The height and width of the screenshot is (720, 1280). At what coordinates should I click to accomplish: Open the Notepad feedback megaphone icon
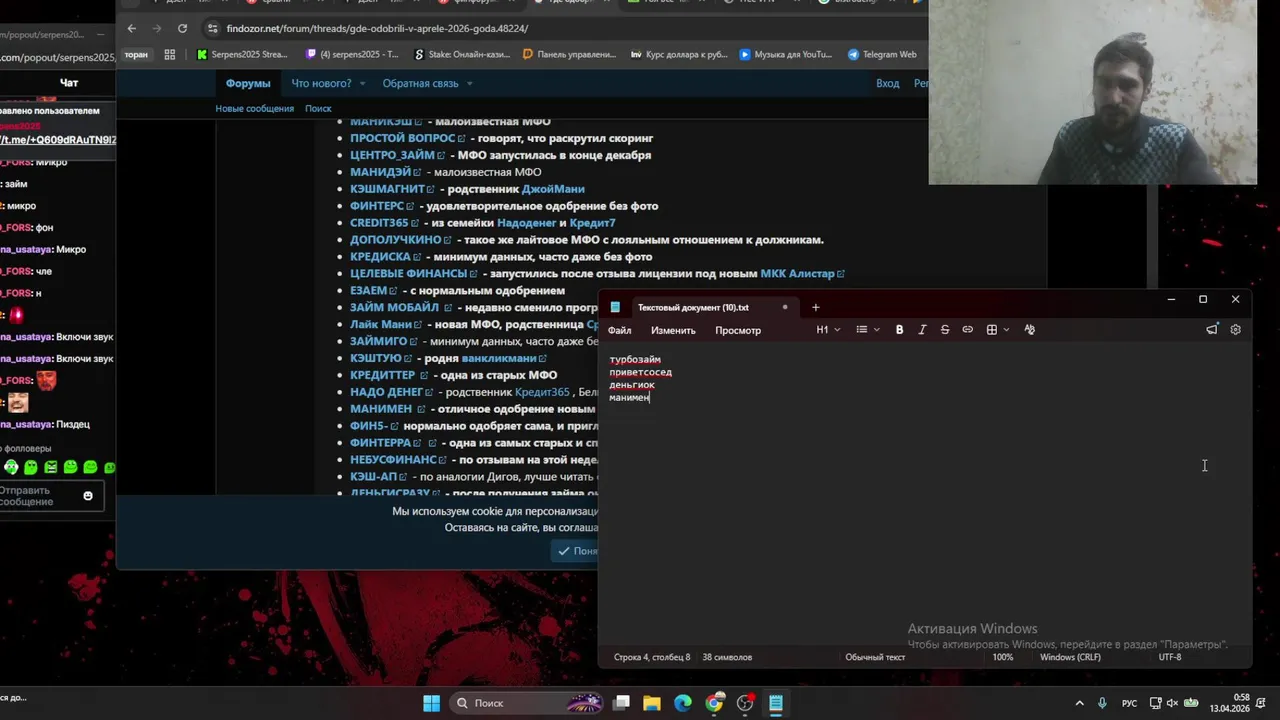coord(1212,329)
